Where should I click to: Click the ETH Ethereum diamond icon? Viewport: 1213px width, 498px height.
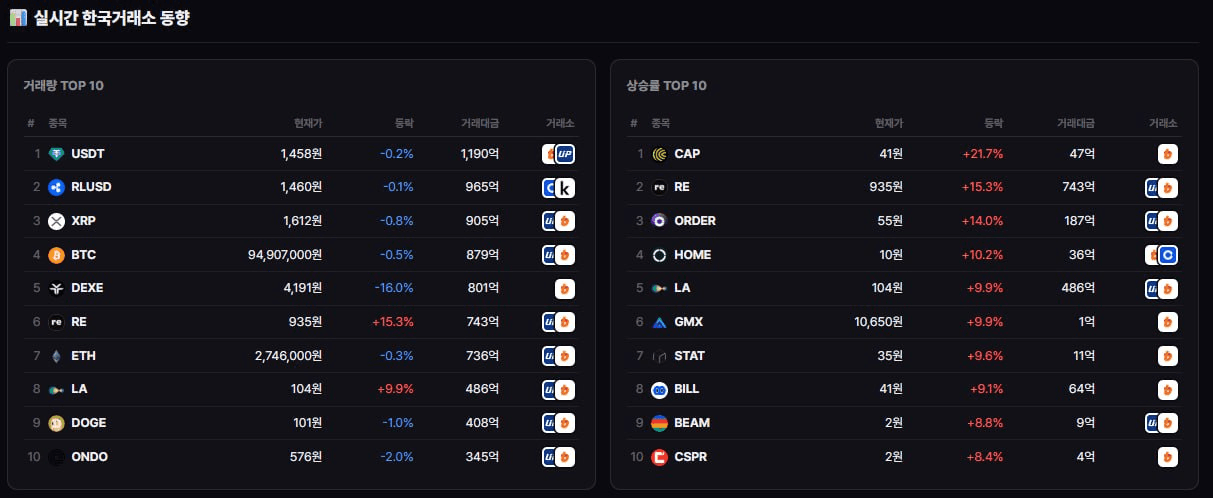[56, 356]
